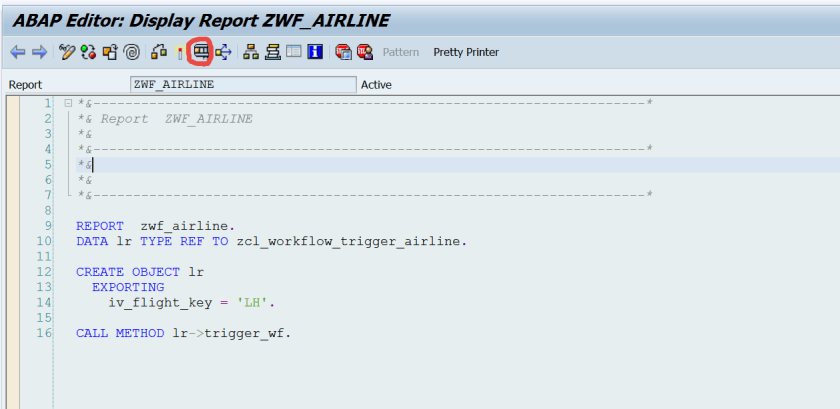This screenshot has width=840, height=409.
Task: Run the Pretty Printer button
Action: (x=466, y=53)
